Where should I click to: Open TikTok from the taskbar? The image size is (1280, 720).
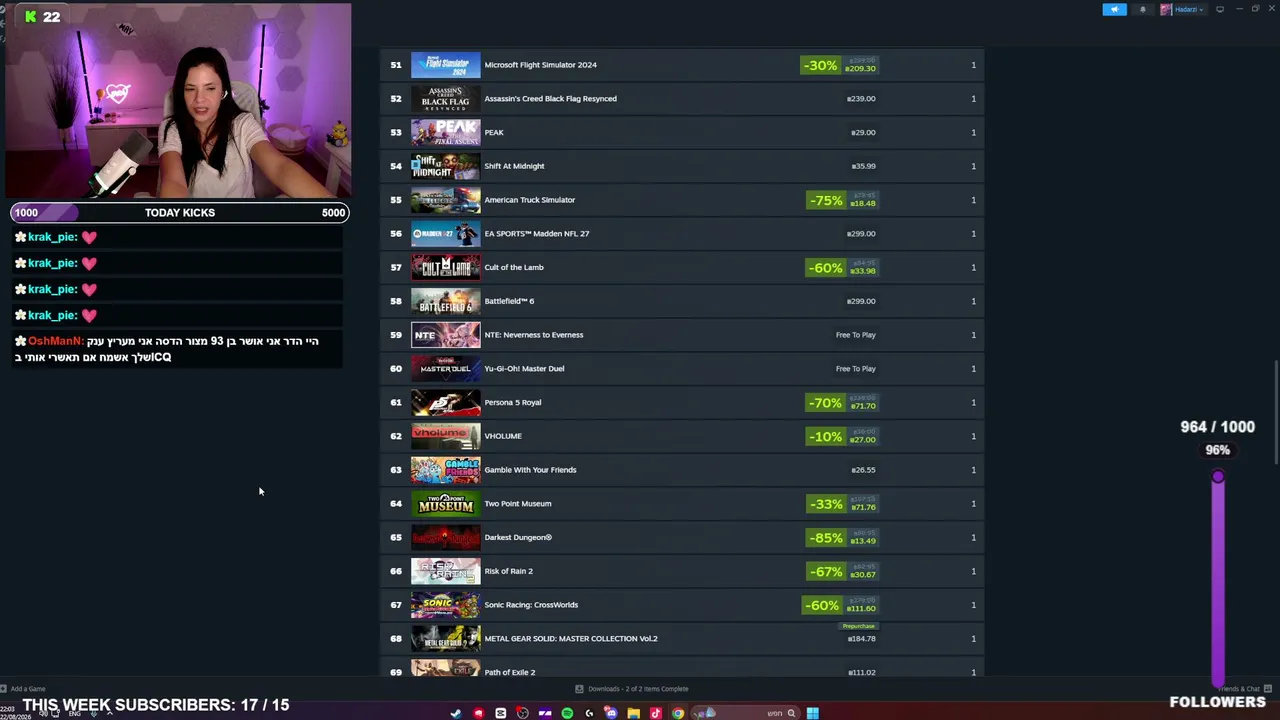click(656, 713)
